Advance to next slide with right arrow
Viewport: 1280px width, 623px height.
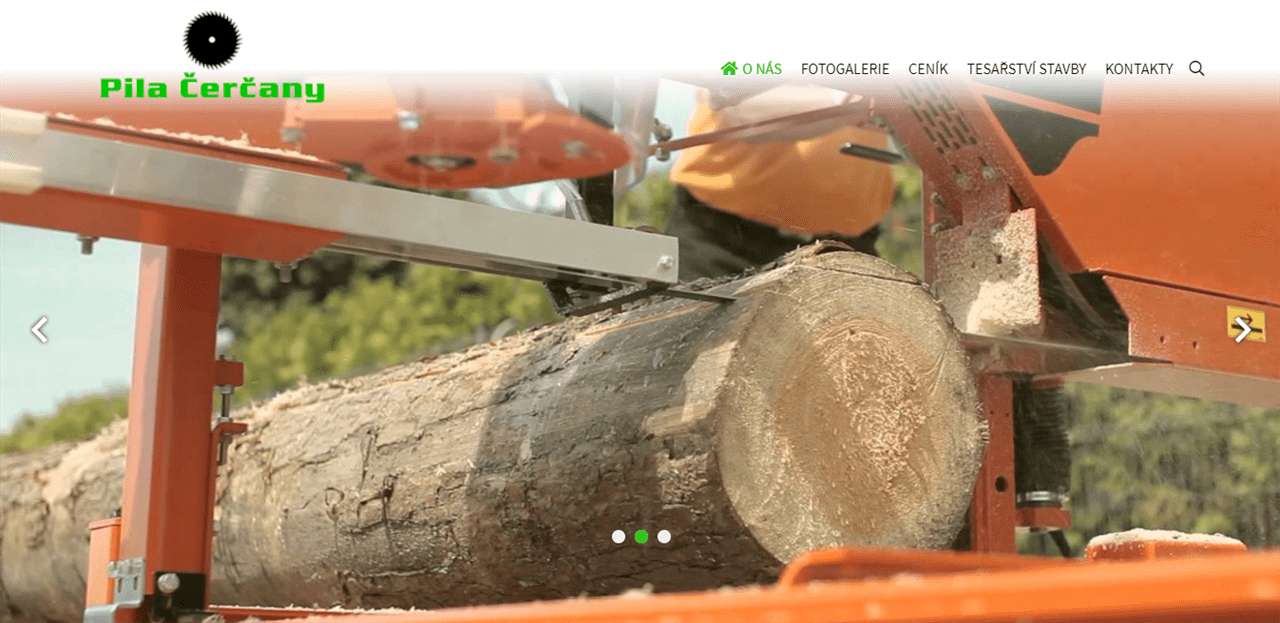(1242, 330)
